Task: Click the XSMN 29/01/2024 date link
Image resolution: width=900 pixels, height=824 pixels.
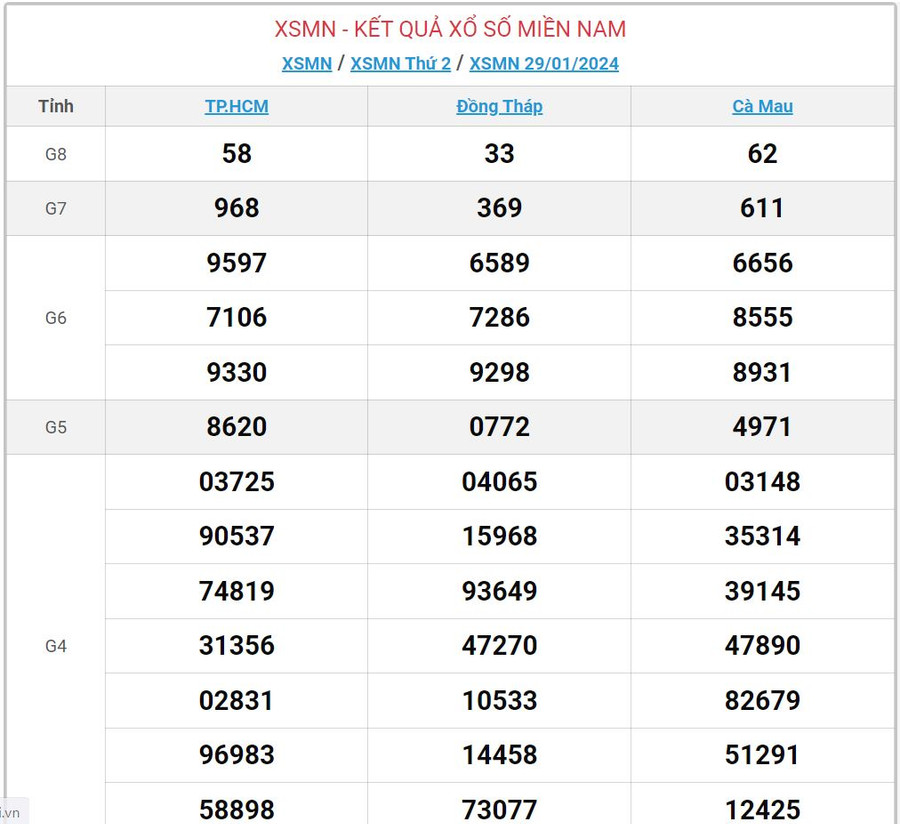Action: [544, 64]
